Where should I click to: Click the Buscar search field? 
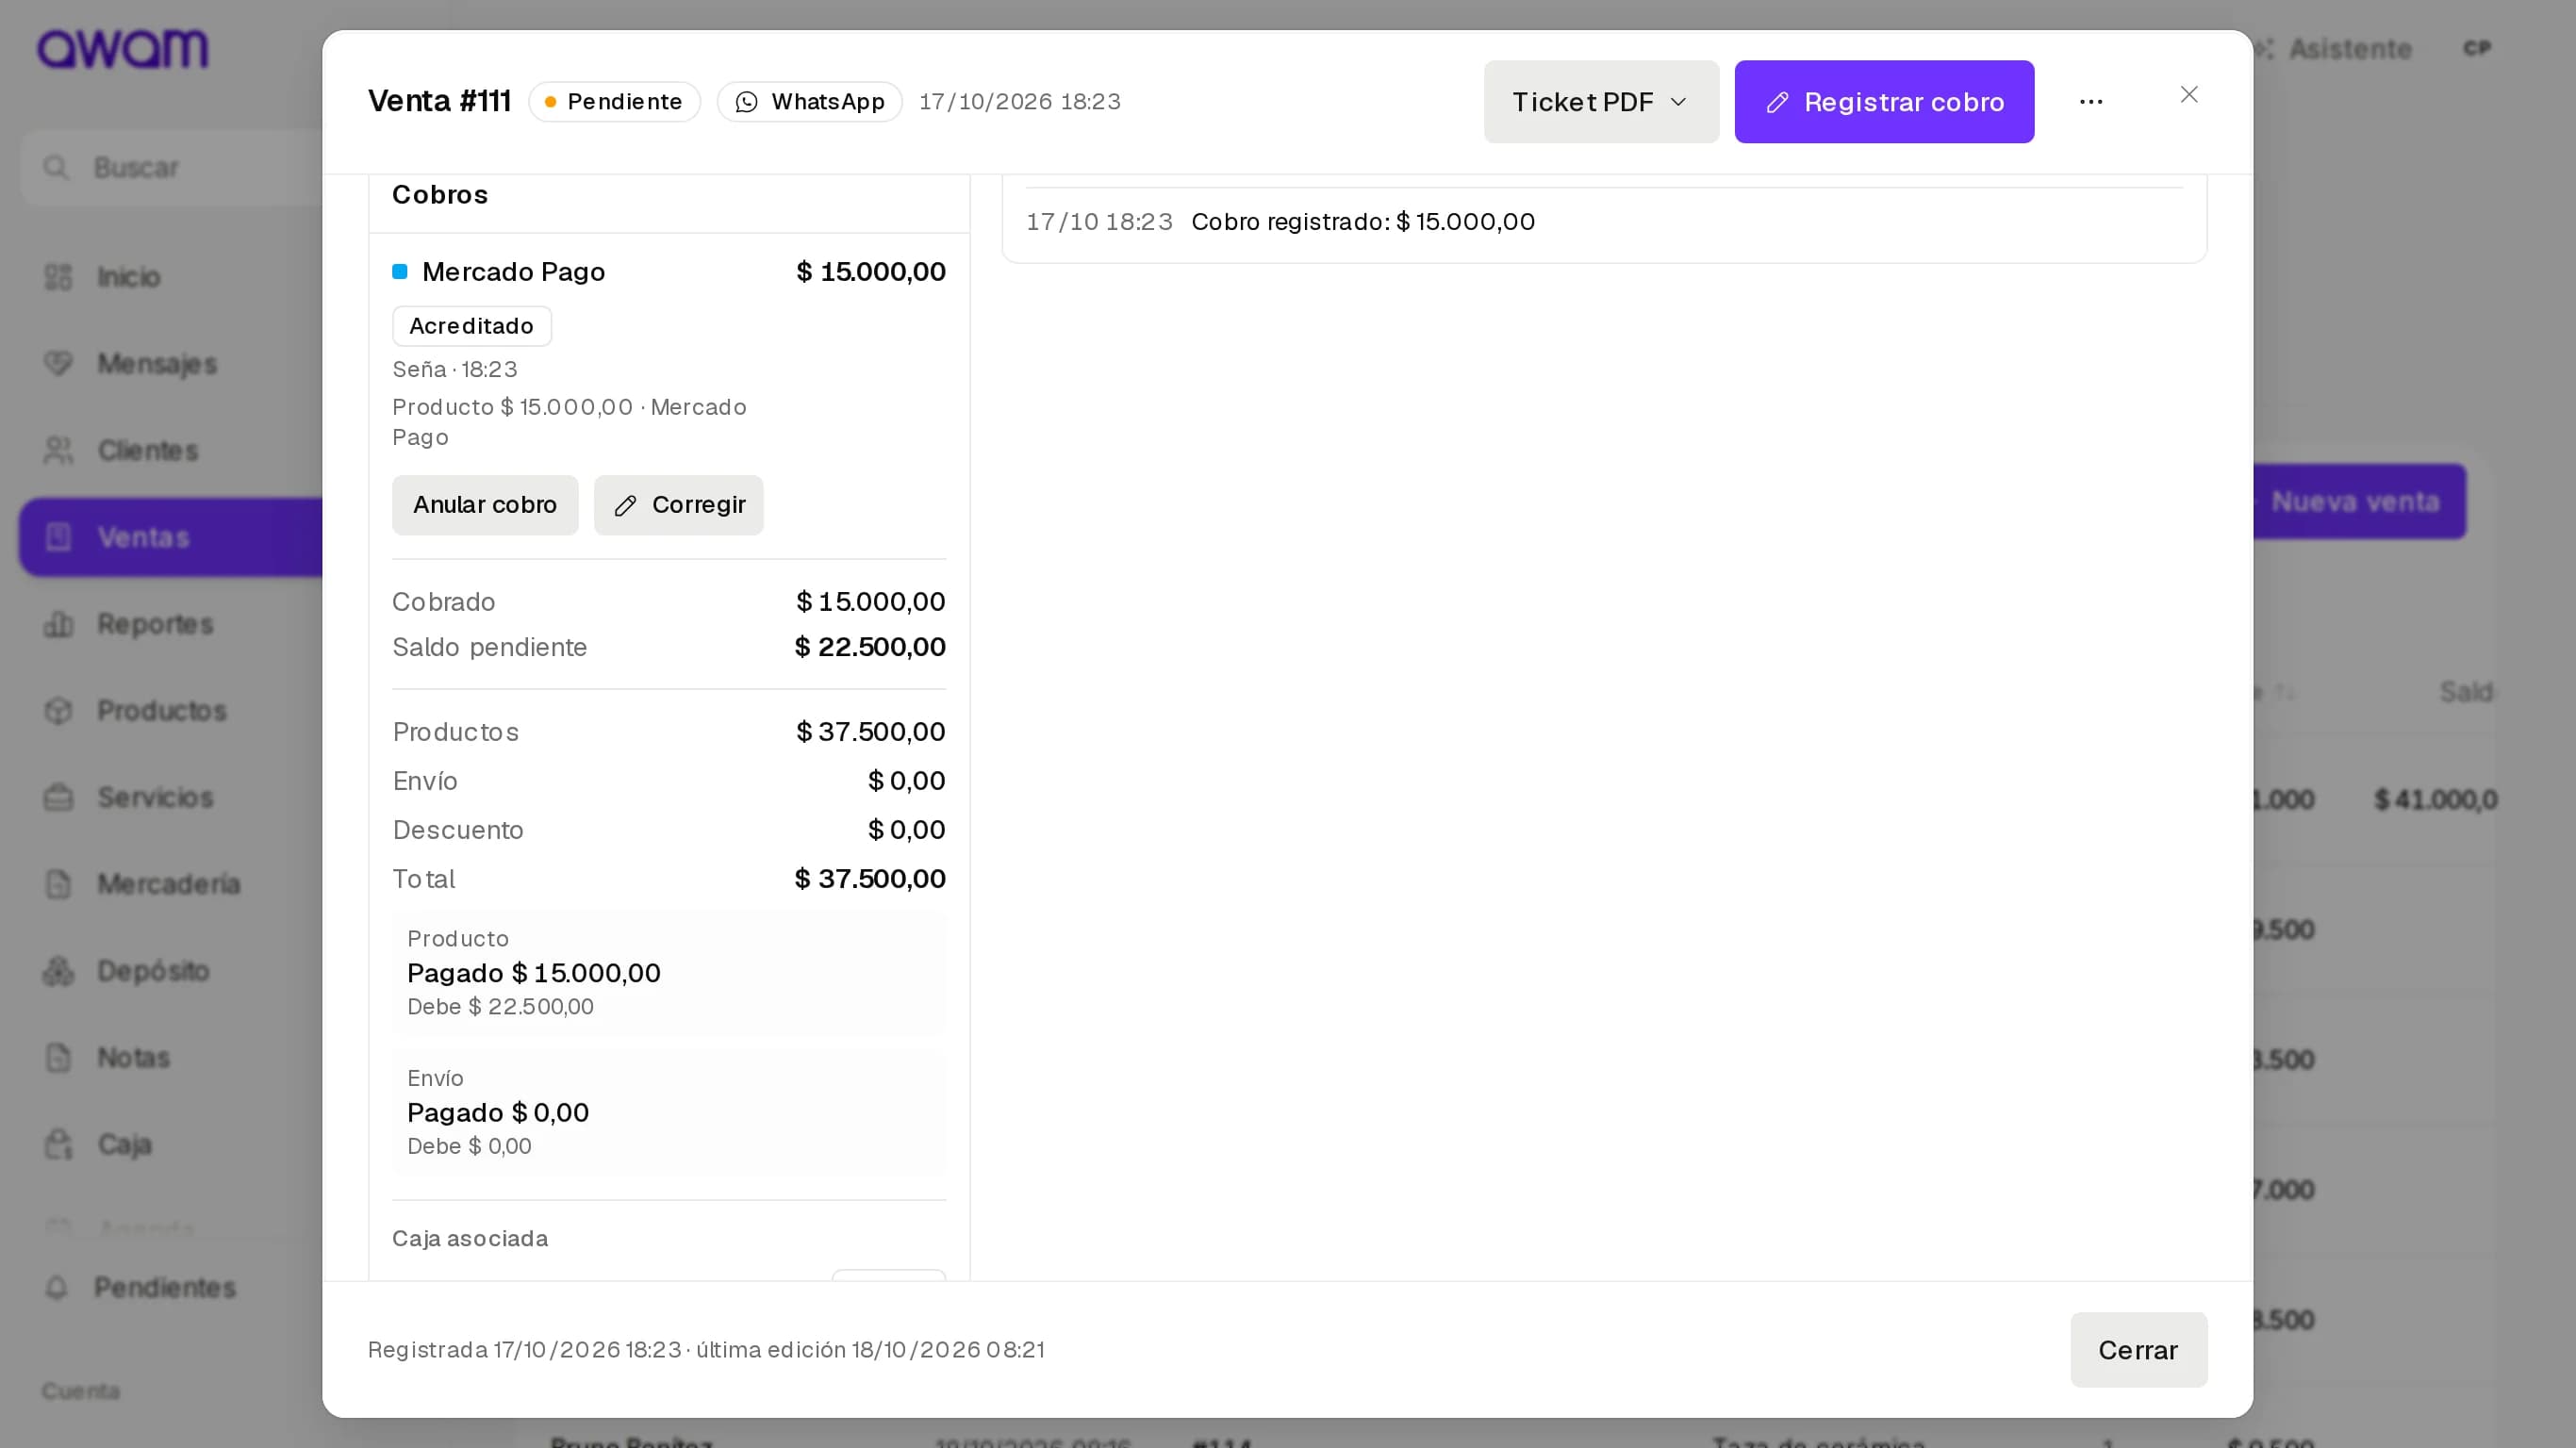point(170,168)
